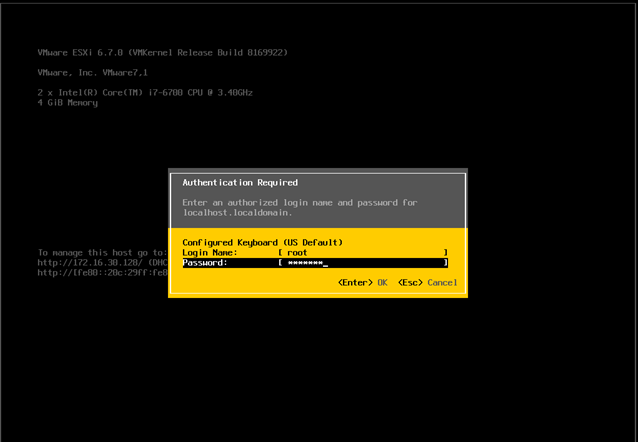Screen dimensions: 638x442
Task: Click the localhost.localdomain hostname text
Action: [237, 212]
